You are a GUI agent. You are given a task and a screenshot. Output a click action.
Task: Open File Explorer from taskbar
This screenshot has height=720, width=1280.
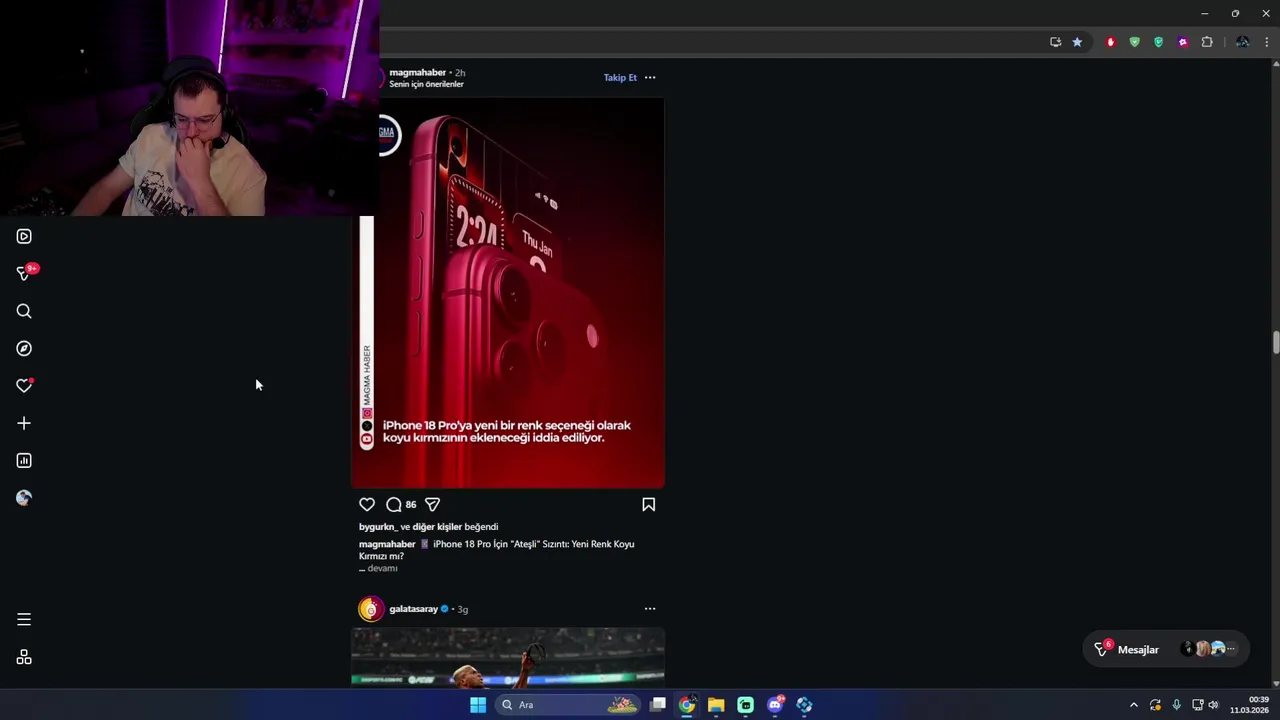716,705
